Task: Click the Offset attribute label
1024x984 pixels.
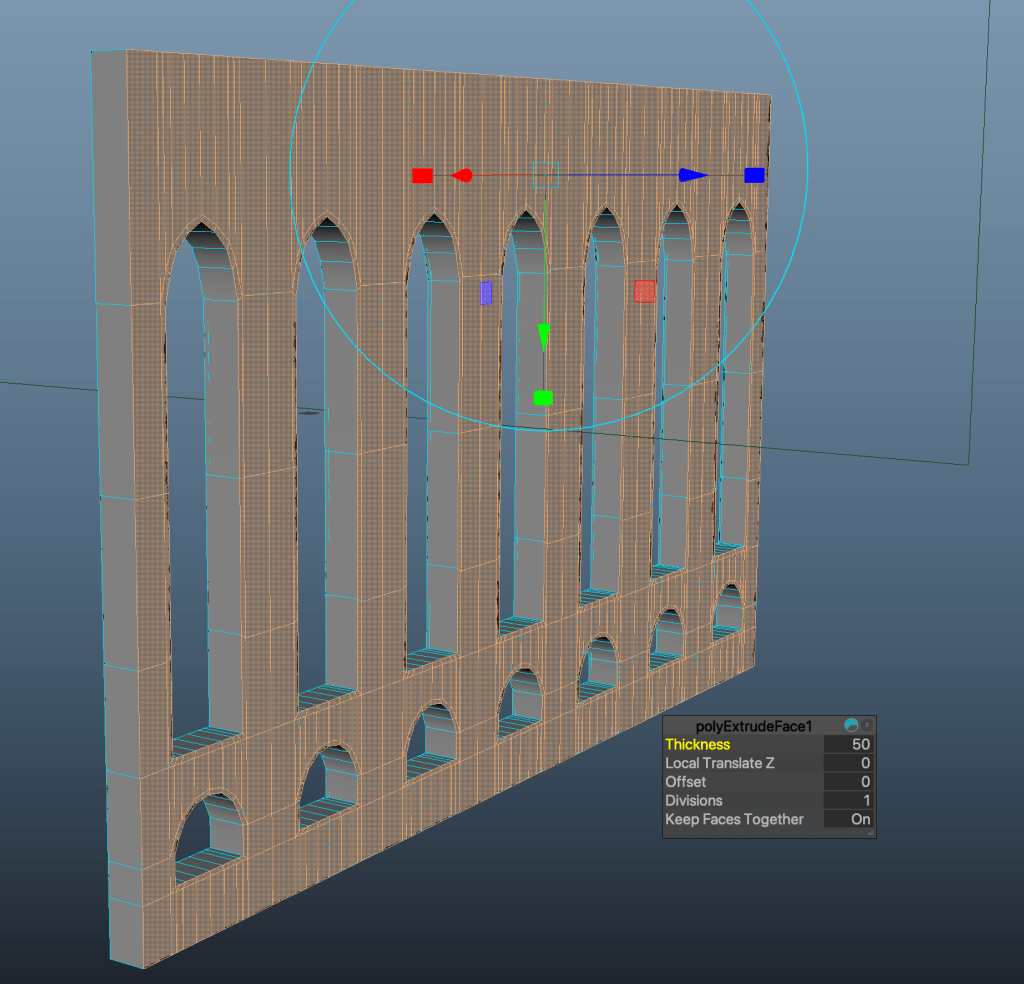Action: tap(685, 782)
